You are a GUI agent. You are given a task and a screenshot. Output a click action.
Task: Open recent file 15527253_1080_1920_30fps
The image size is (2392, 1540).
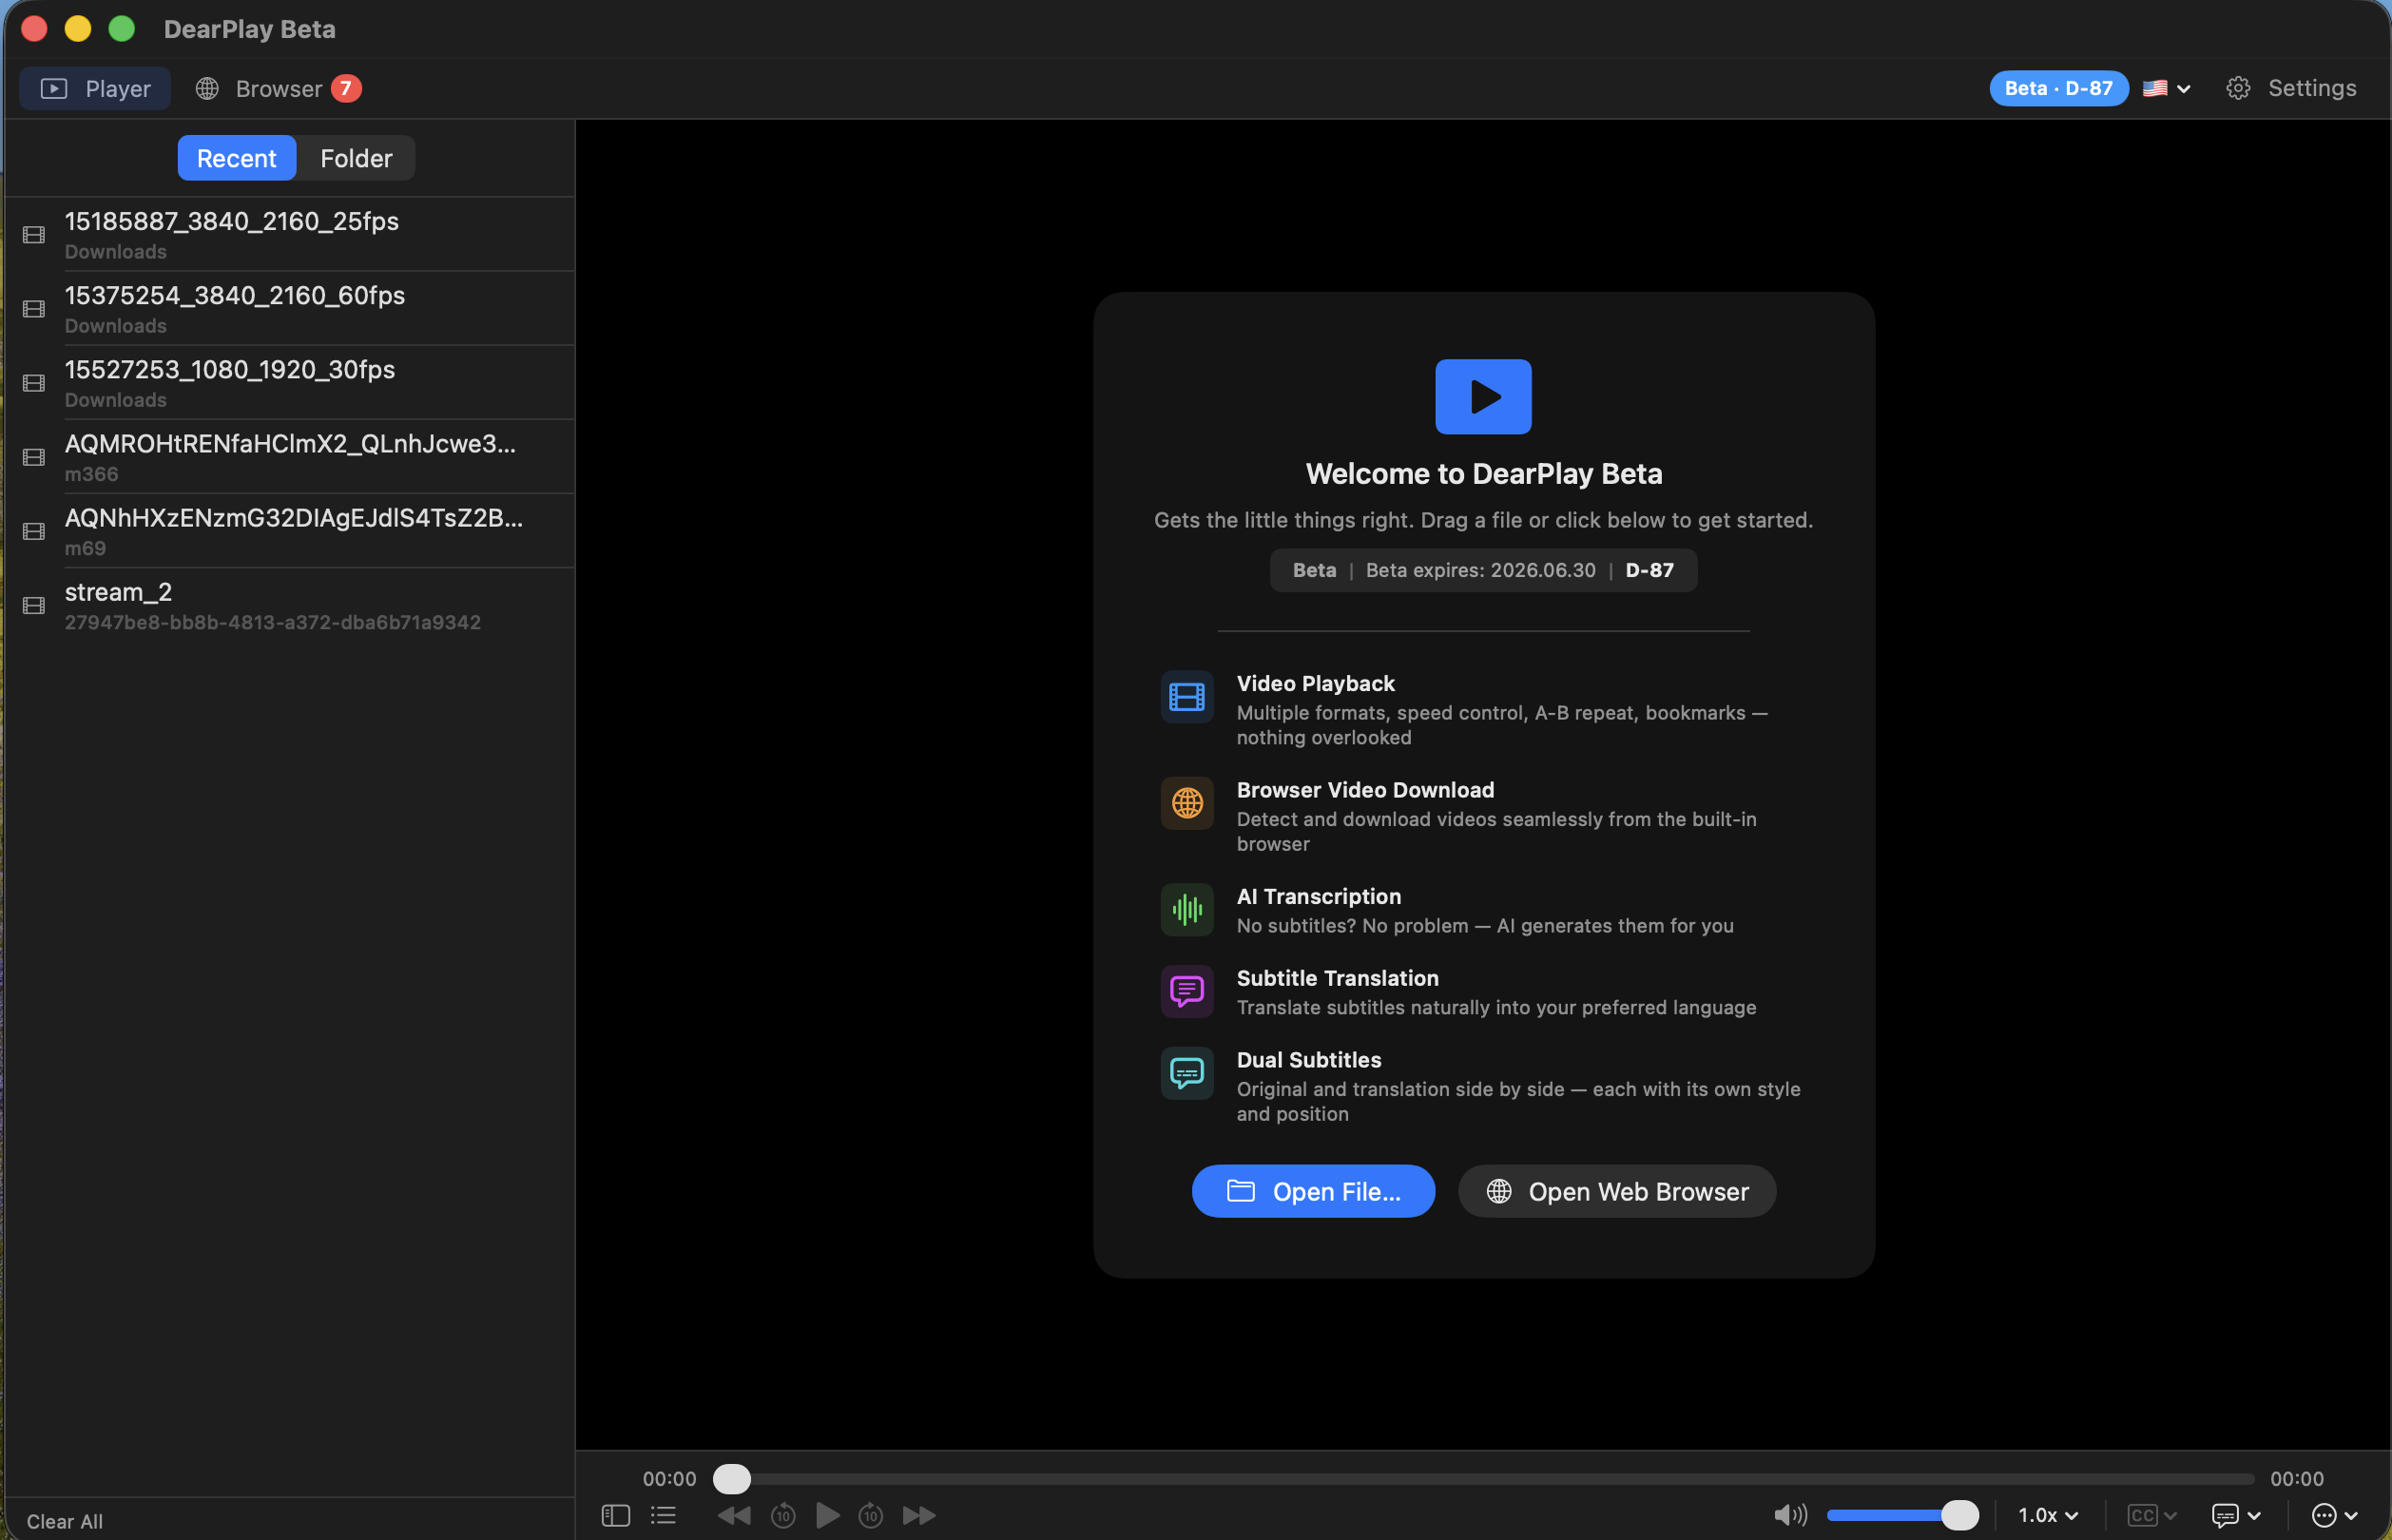[x=290, y=382]
